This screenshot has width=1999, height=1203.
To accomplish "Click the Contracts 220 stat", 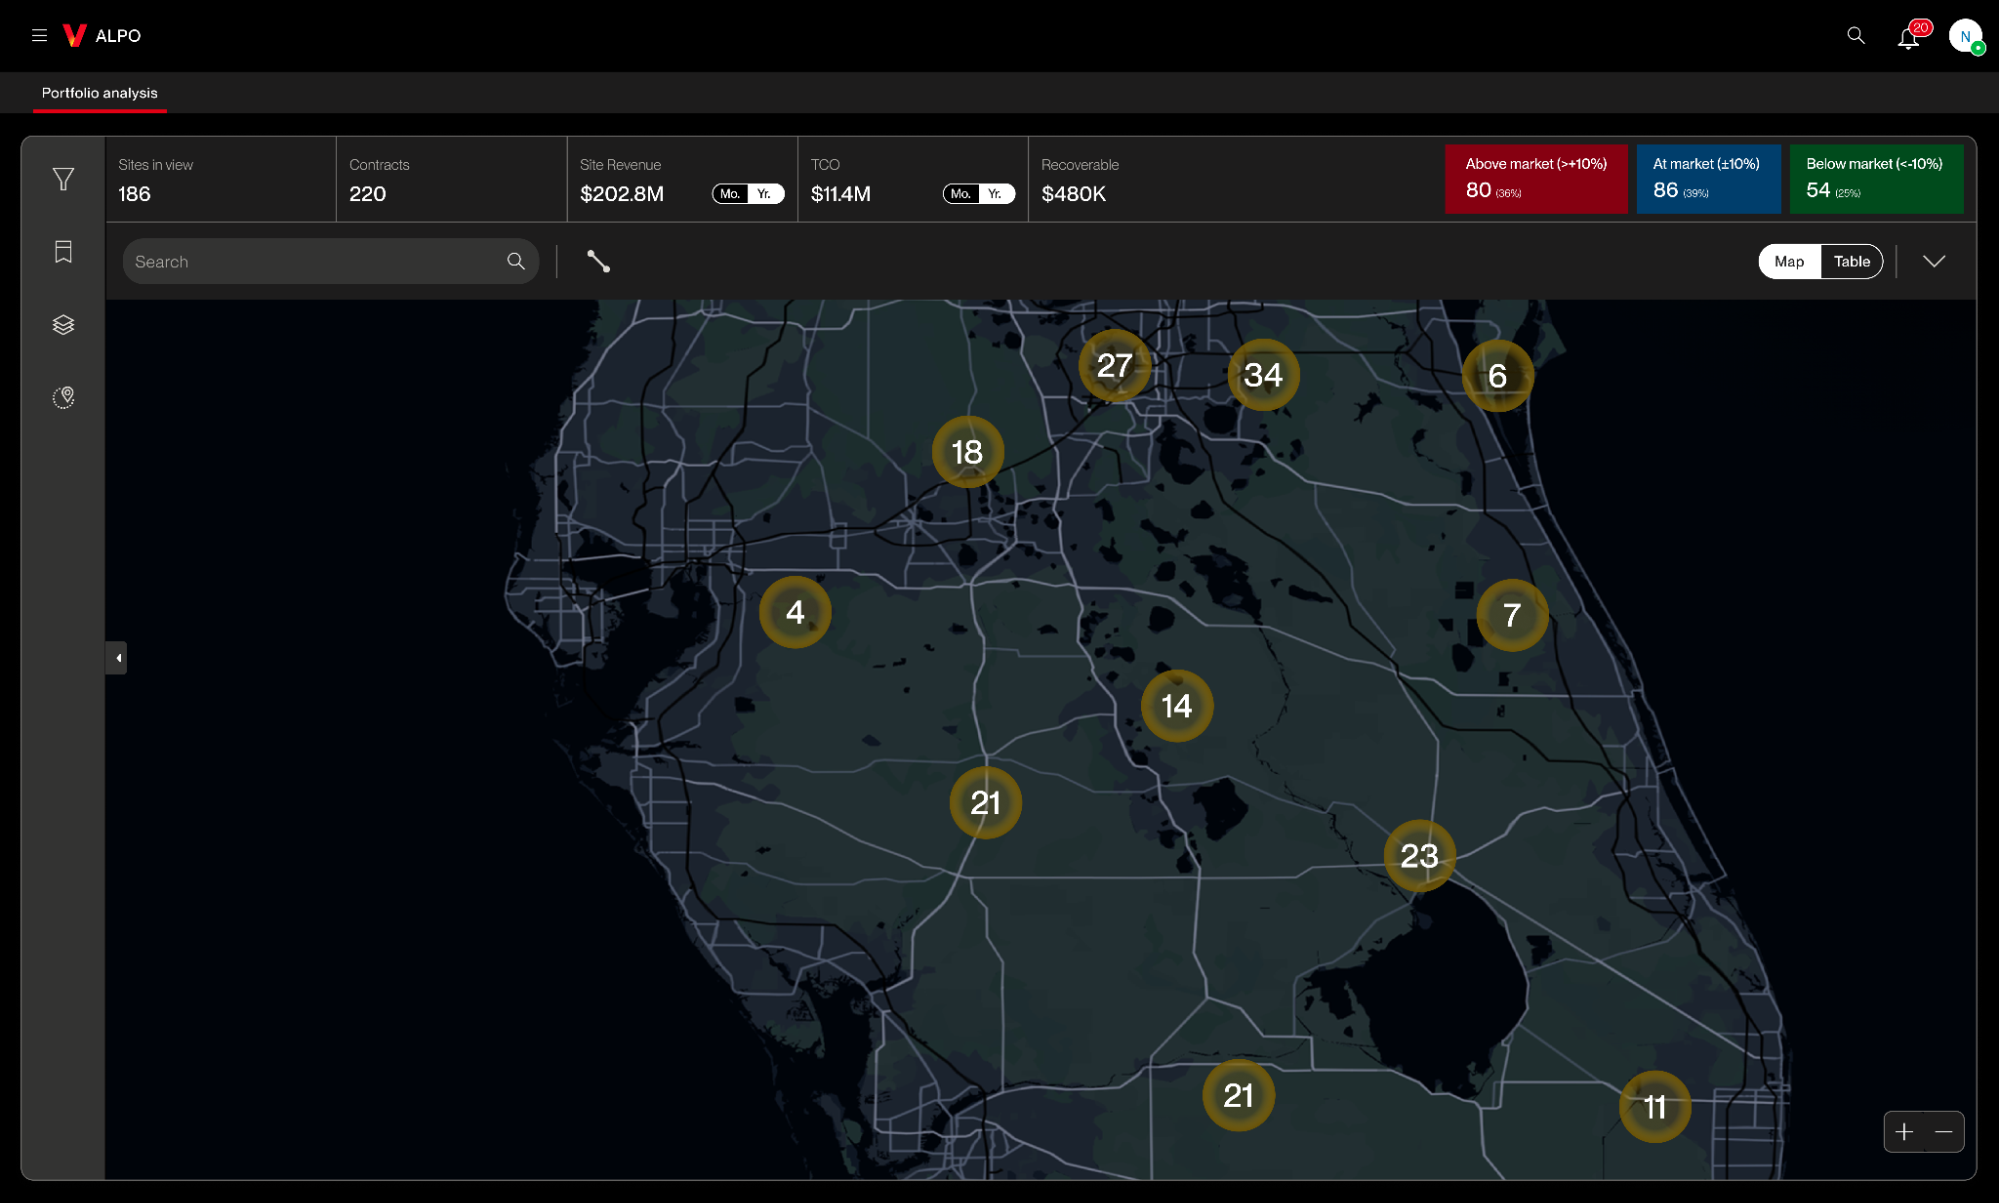I will (x=451, y=180).
